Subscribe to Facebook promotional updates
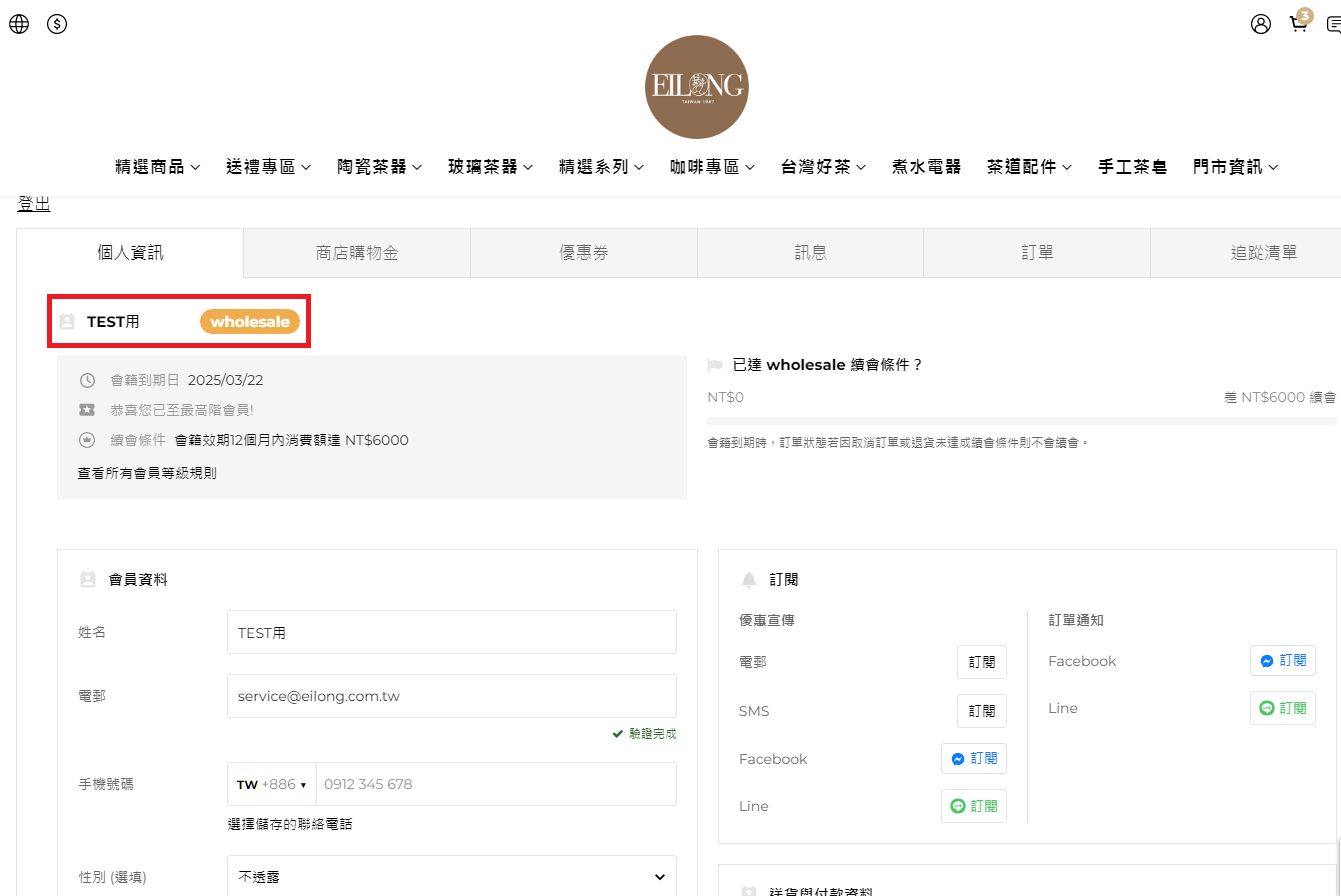Viewport: 1341px width, 896px height. pyautogui.click(x=973, y=759)
